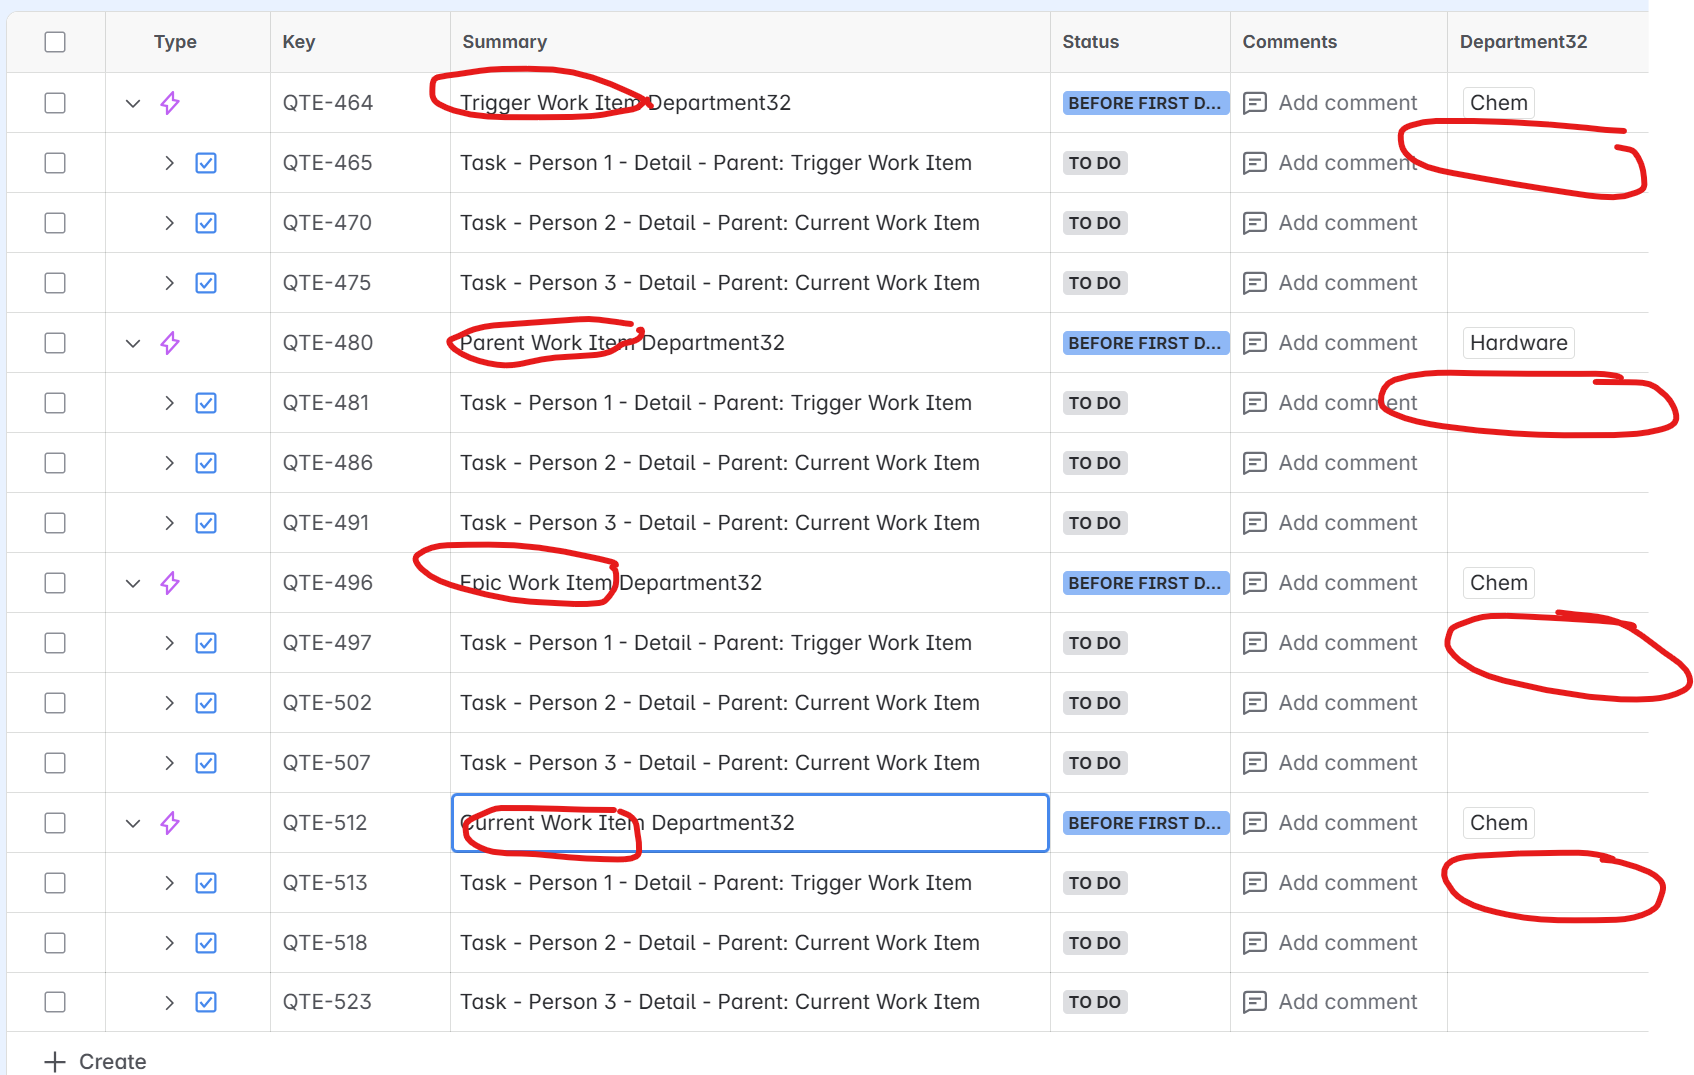Viewport: 1694px width, 1075px height.
Task: Click the Epic icon for QTE-464
Action: pos(170,102)
